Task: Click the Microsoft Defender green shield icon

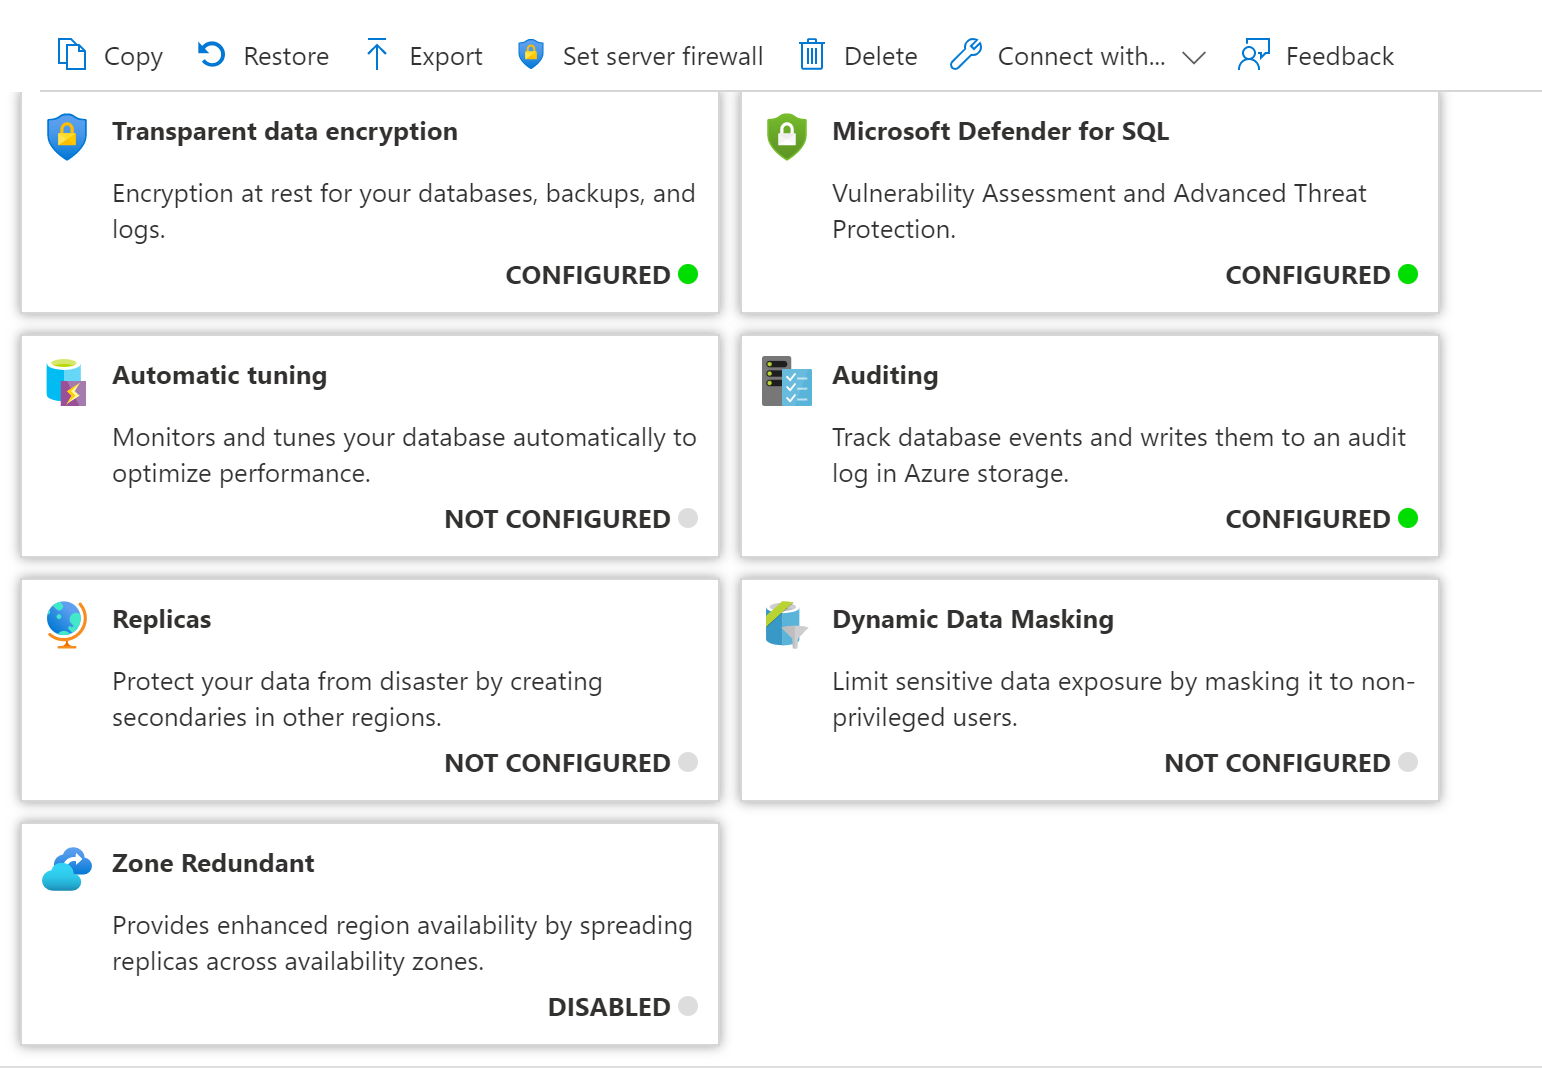Action: point(787,137)
